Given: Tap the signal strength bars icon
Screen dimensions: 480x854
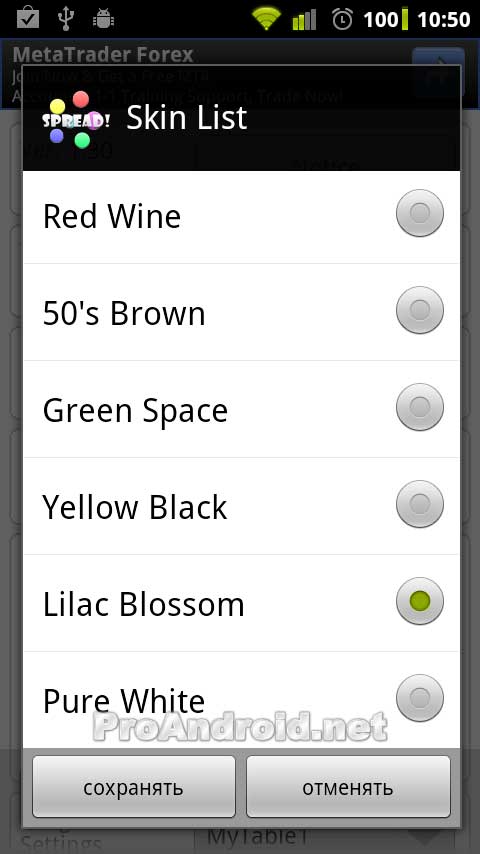Looking at the screenshot, I should pyautogui.click(x=304, y=20).
